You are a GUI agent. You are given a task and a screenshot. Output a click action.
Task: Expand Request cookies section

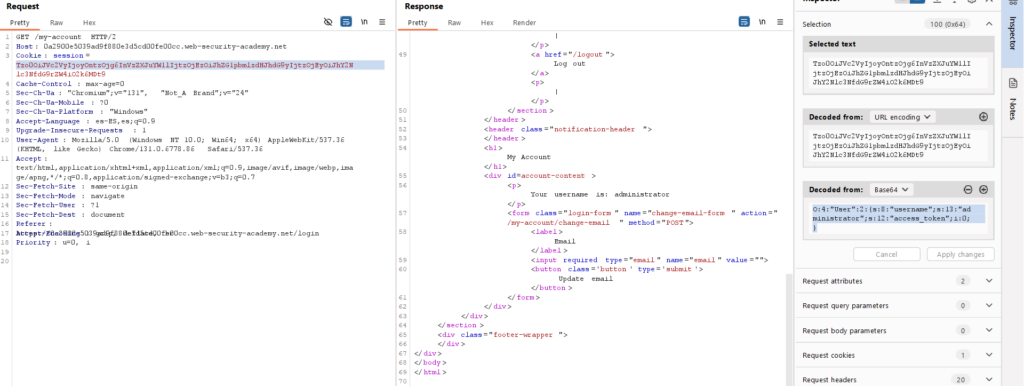[989, 355]
